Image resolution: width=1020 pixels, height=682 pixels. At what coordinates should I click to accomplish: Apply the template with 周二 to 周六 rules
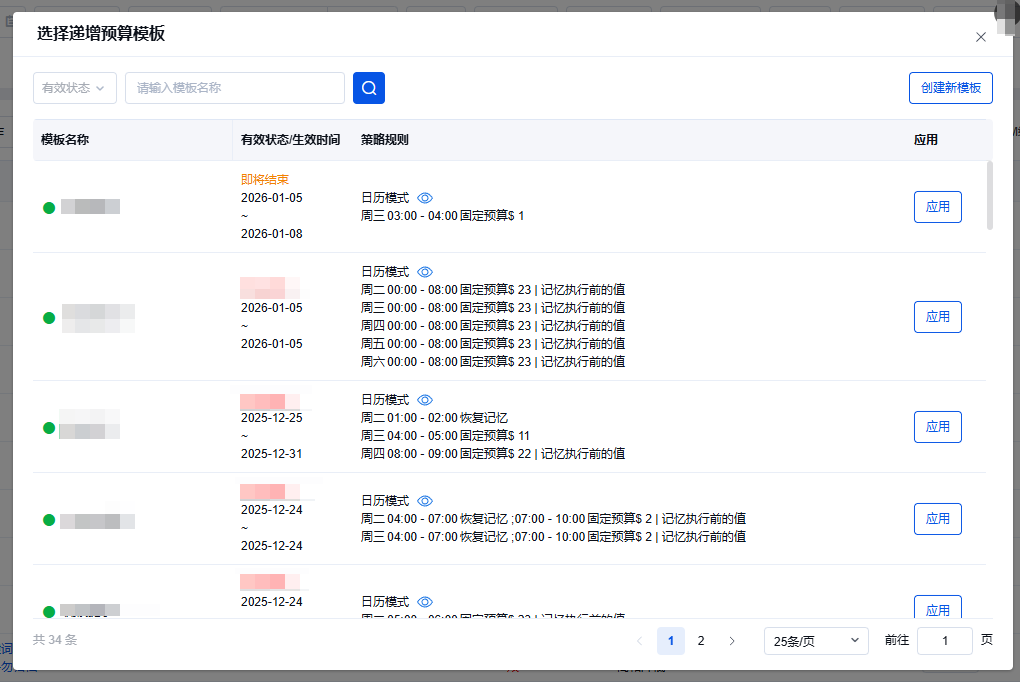[x=937, y=317]
